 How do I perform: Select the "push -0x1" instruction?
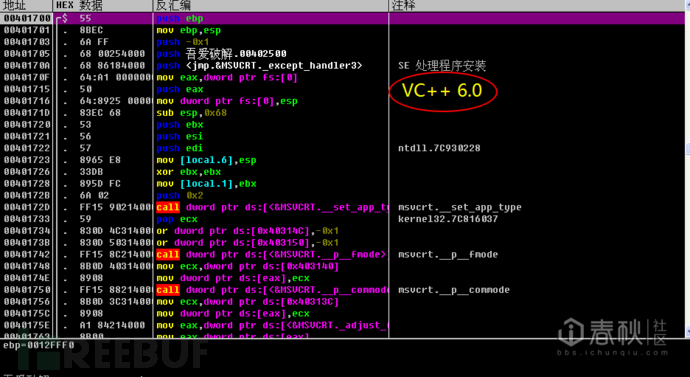tap(183, 42)
